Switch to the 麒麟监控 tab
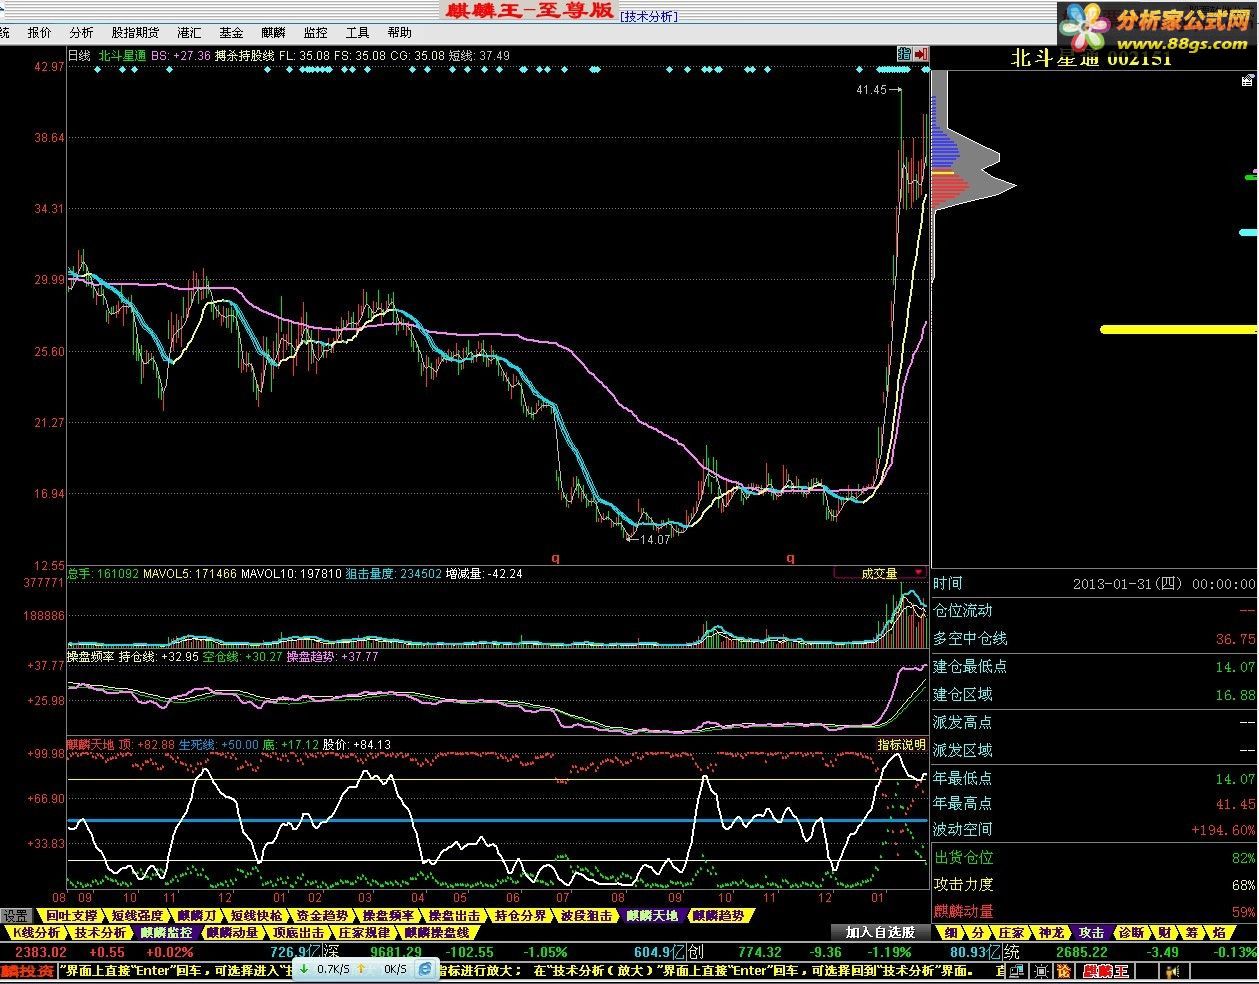 165,932
